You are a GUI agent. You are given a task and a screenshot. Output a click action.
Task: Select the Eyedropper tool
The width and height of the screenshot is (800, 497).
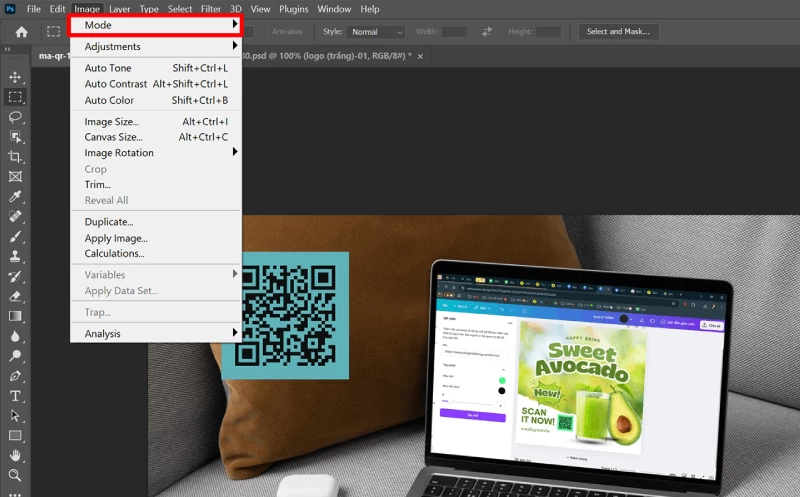click(15, 196)
